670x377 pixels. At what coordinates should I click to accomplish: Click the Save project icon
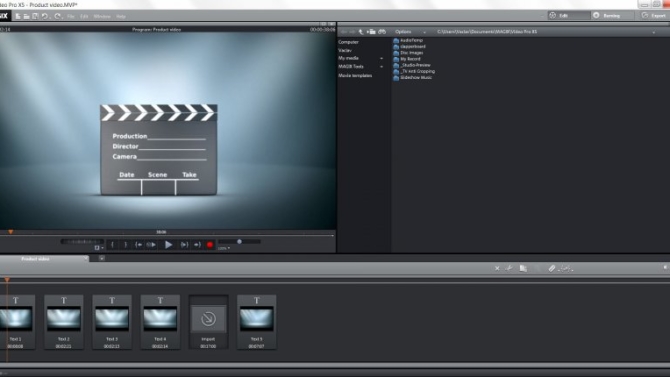tap(35, 16)
